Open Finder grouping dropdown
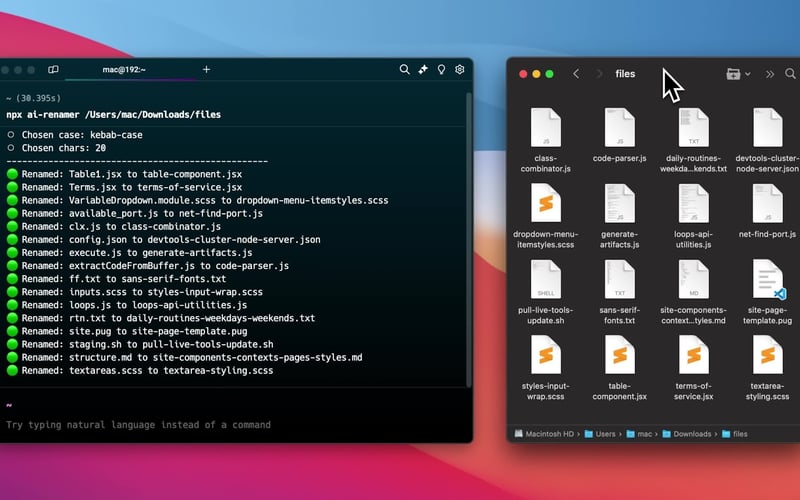Image resolution: width=800 pixels, height=500 pixels. (738, 74)
